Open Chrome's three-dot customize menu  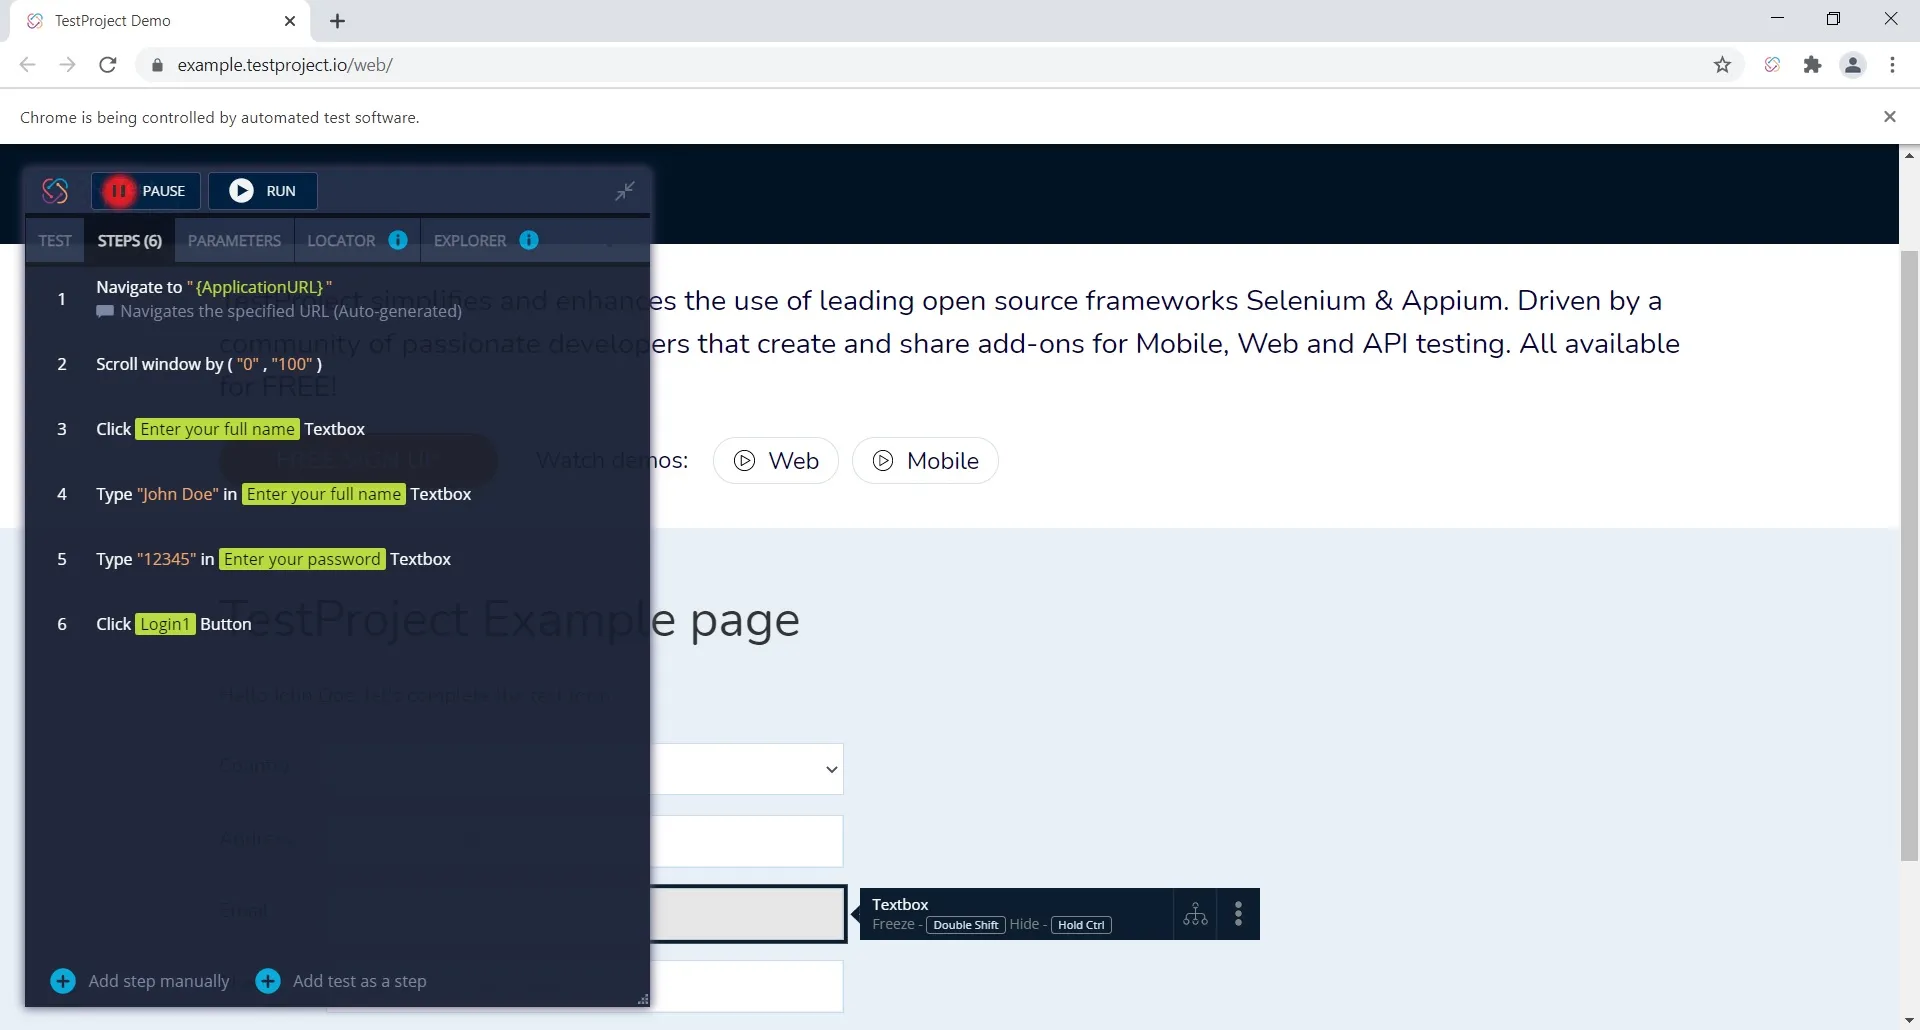pyautogui.click(x=1893, y=64)
